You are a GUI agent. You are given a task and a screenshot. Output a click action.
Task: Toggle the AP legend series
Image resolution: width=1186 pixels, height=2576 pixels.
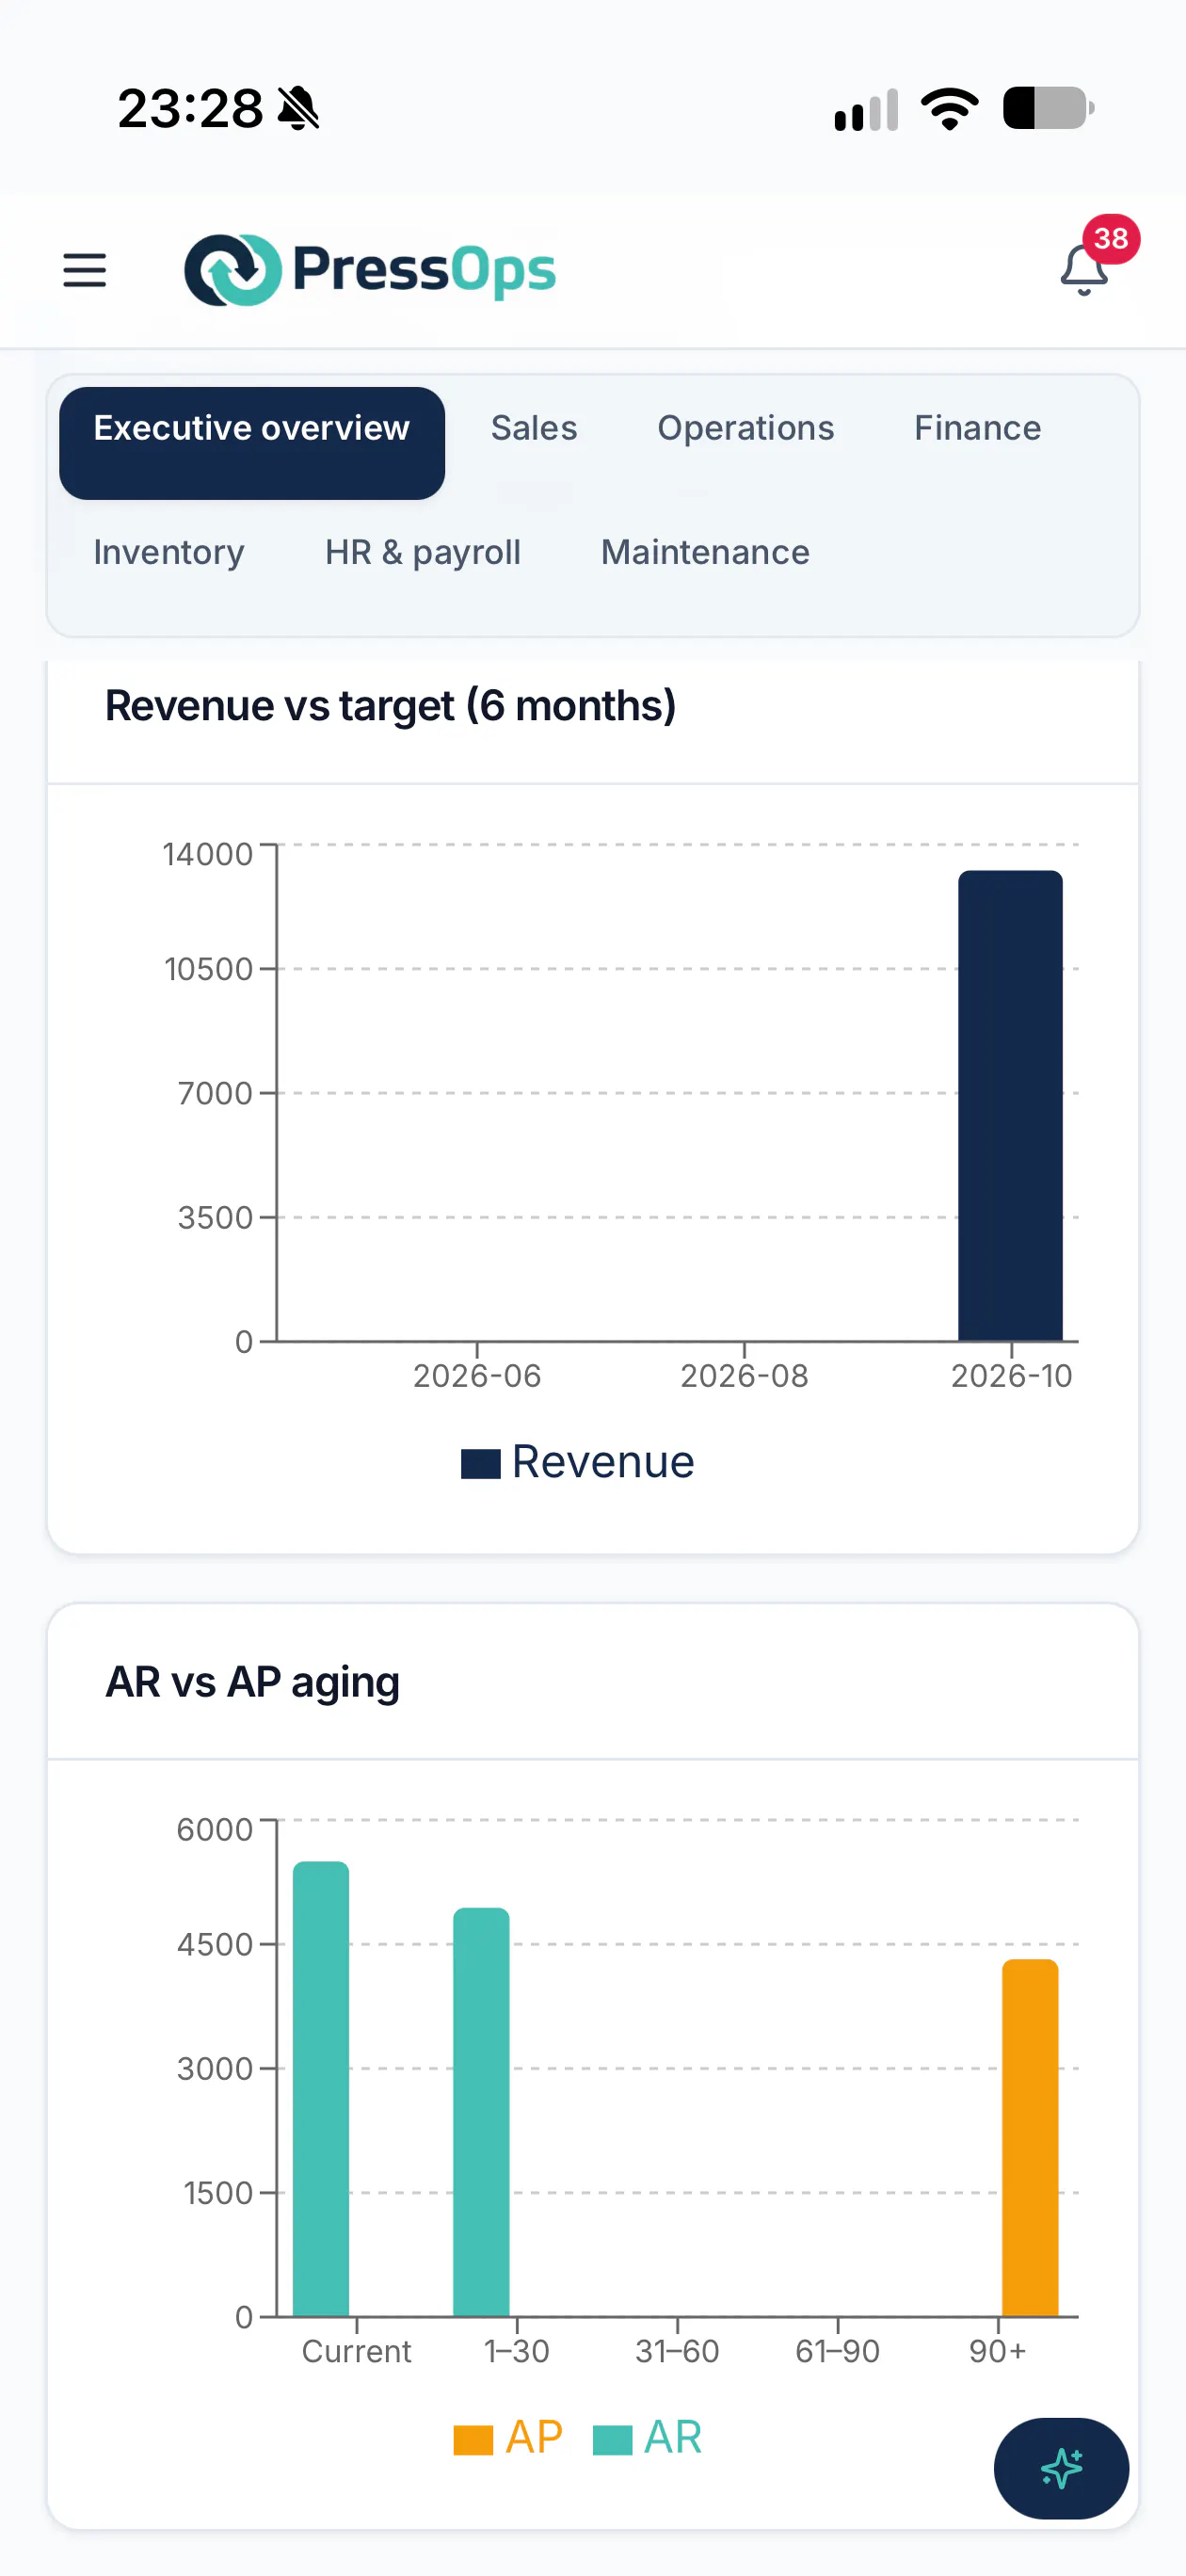(x=508, y=2437)
